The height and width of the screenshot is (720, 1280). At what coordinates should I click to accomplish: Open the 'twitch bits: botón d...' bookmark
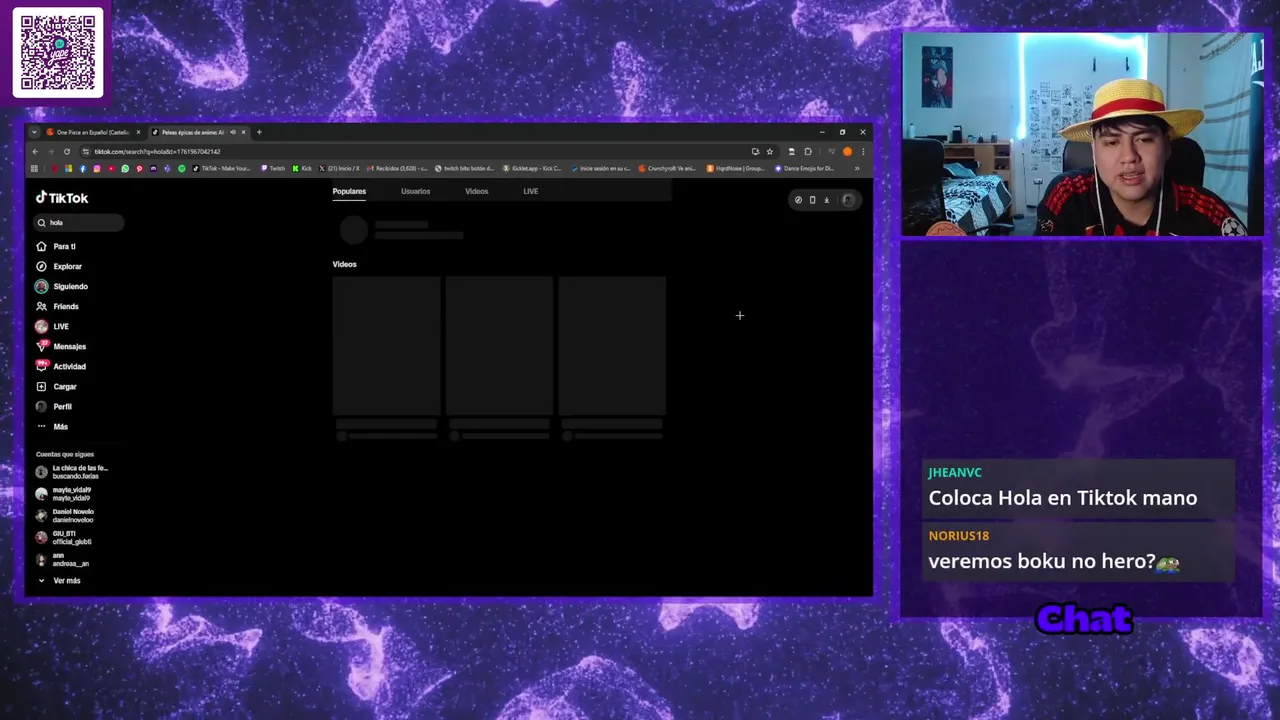[465, 168]
